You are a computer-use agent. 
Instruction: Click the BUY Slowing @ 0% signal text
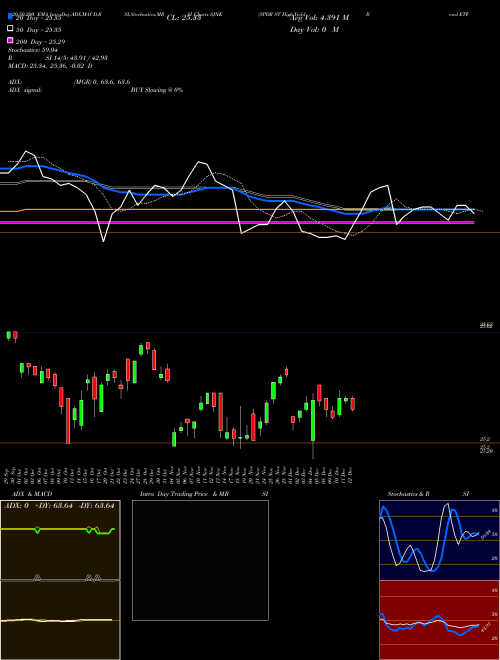click(x=157, y=90)
